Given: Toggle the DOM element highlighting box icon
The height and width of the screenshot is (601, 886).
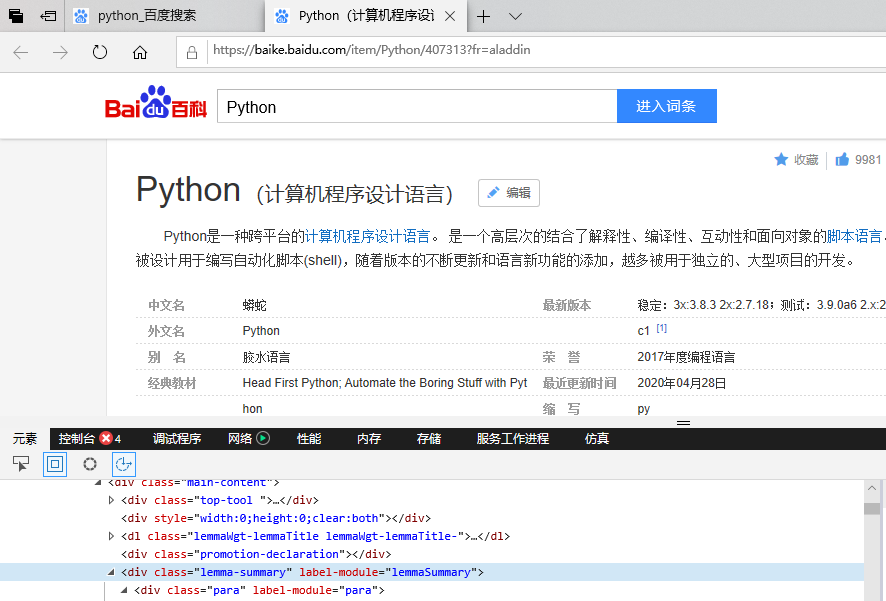Looking at the screenshot, I should pyautogui.click(x=55, y=464).
